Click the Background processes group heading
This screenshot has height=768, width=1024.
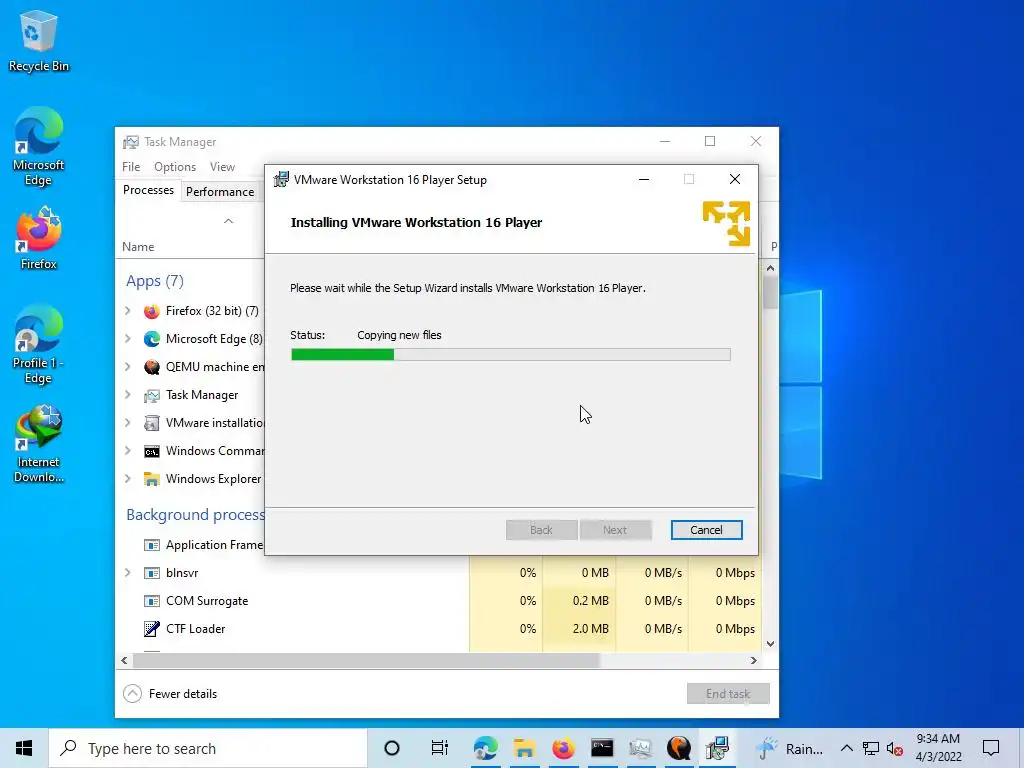[195, 515]
